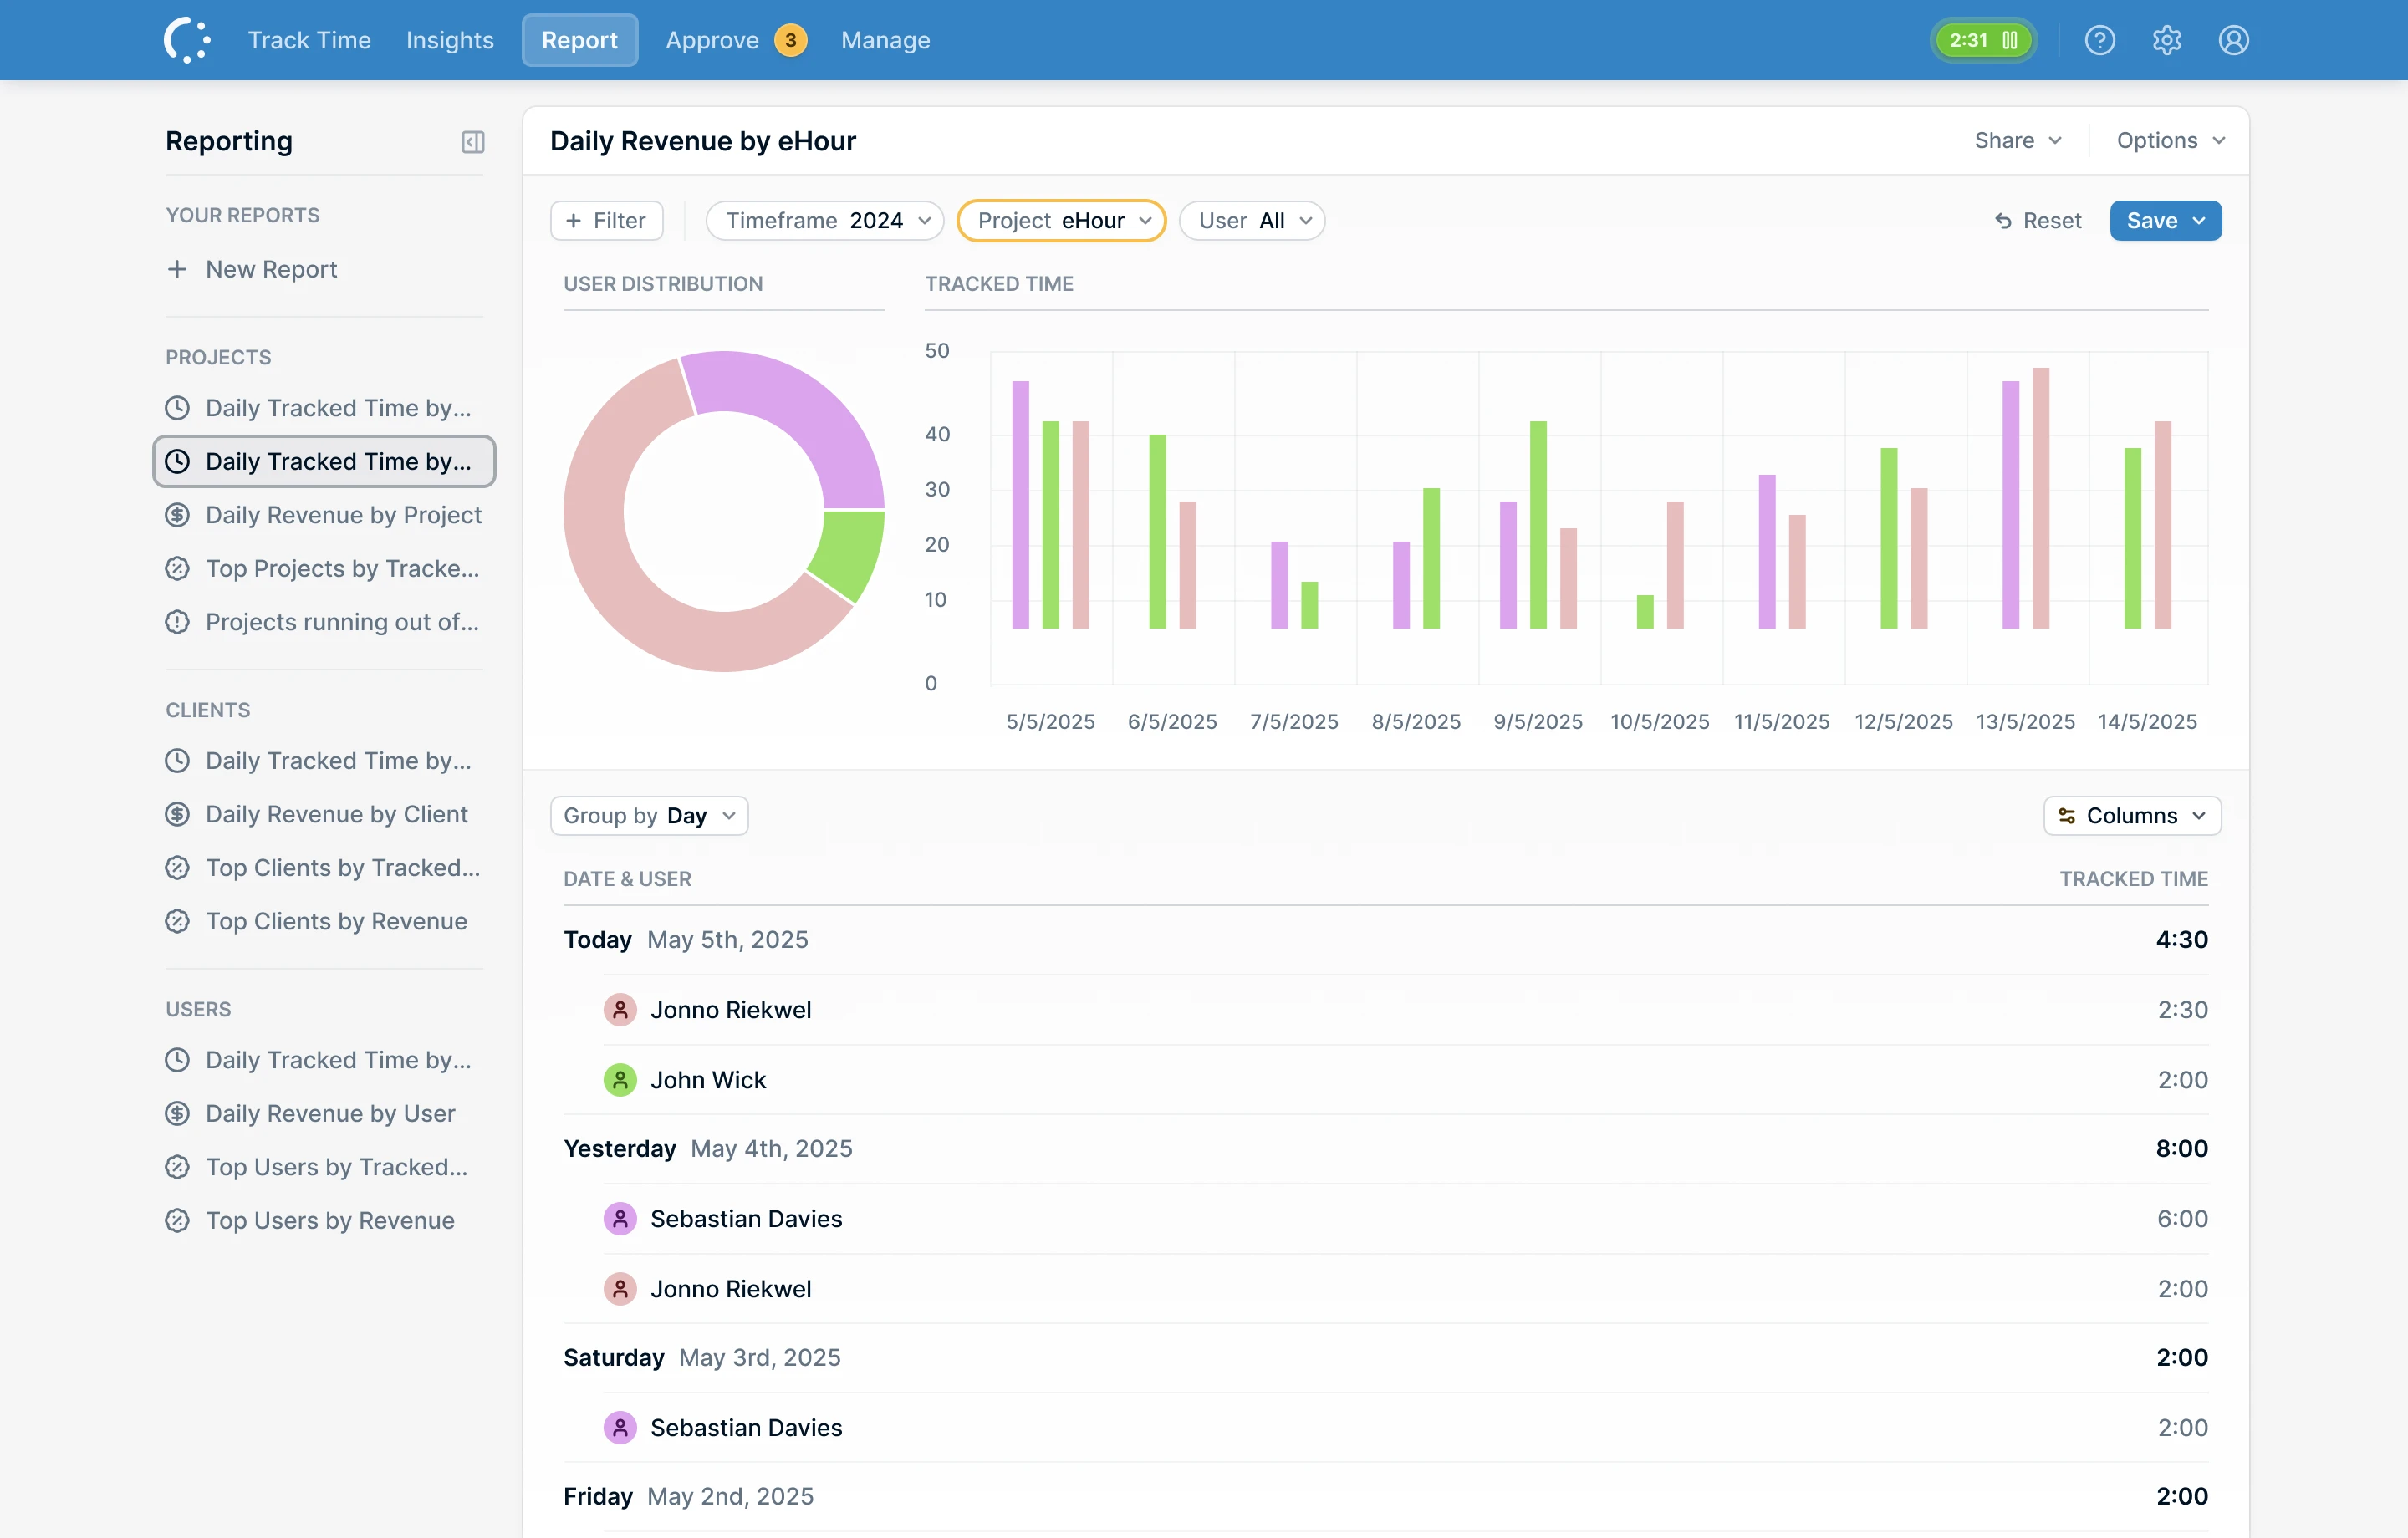Click the app logo in top bar

click(187, 40)
